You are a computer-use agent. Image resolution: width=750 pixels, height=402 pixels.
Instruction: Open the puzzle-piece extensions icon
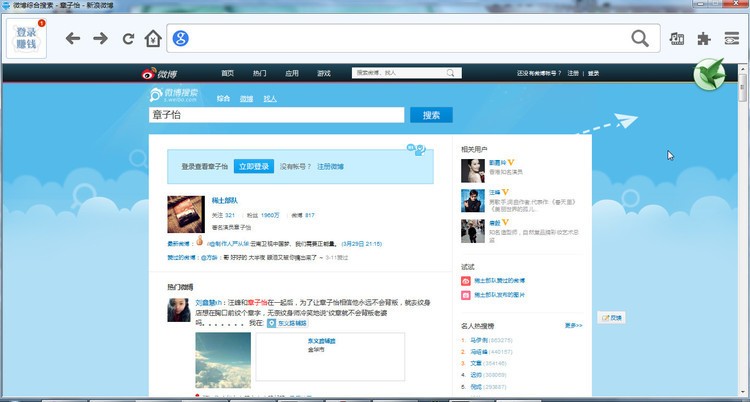tap(704, 38)
